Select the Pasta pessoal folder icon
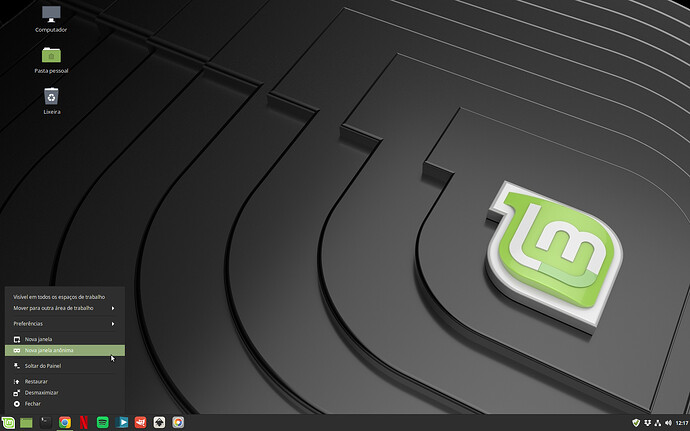Viewport: 690px width, 431px height. (x=51, y=60)
